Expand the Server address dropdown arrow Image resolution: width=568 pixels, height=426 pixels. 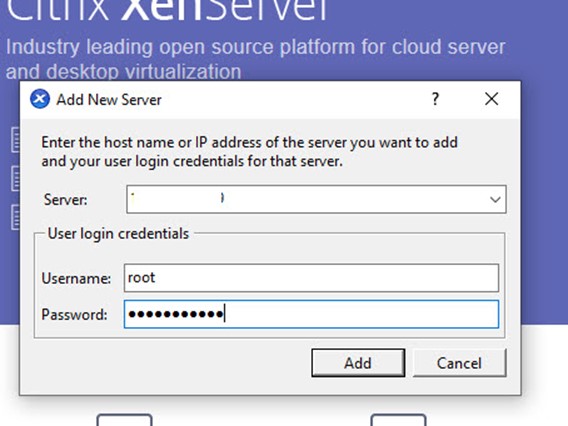tap(495, 199)
